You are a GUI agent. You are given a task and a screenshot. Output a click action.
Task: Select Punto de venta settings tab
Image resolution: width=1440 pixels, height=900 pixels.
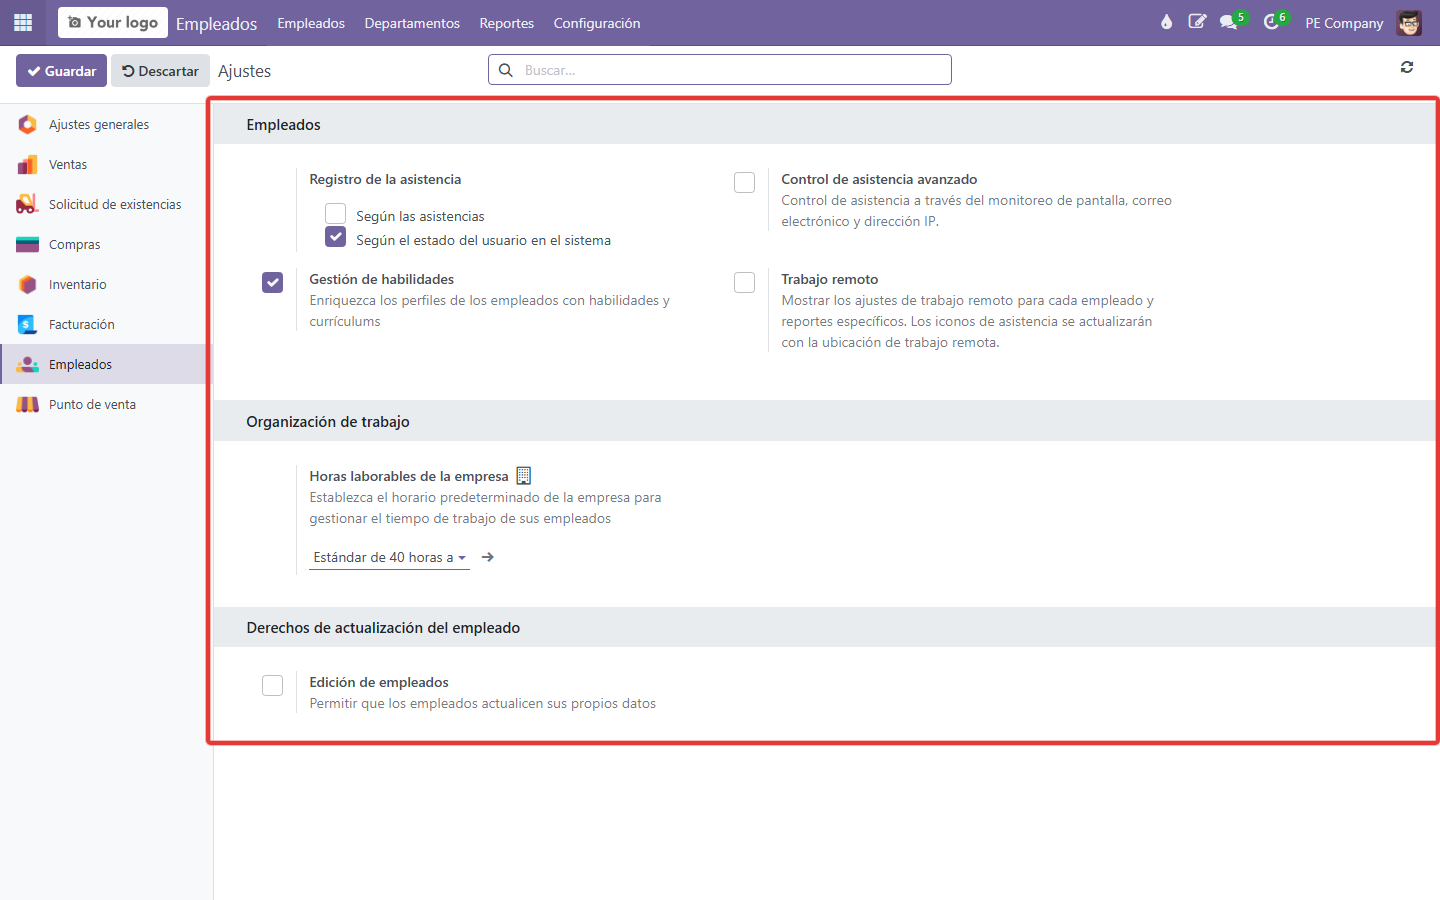[106, 404]
